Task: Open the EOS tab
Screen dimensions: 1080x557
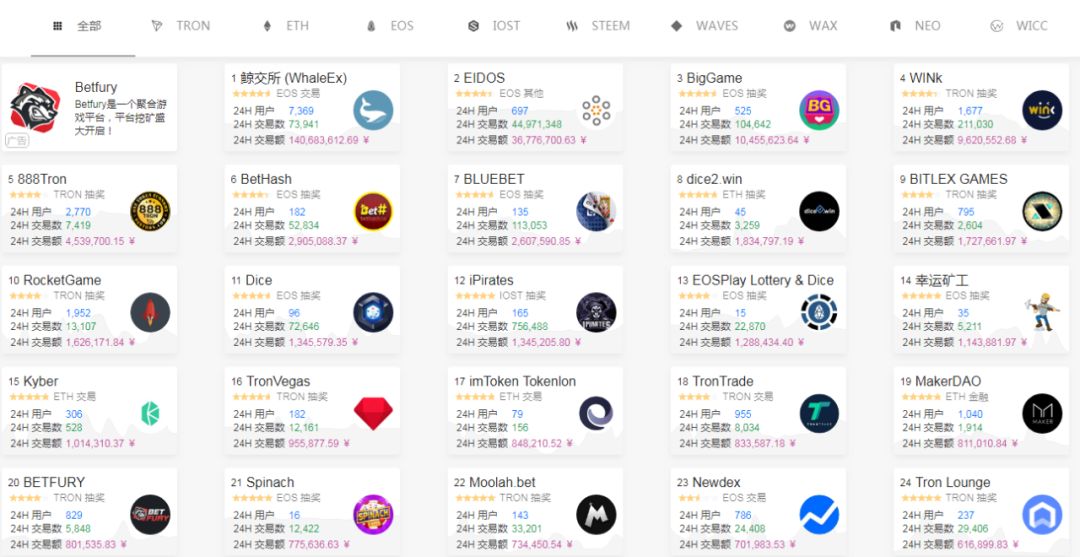Action: click(390, 26)
